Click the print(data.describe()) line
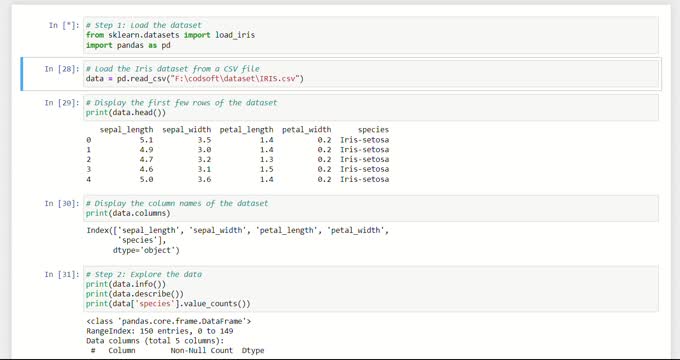The image size is (680, 360). [x=134, y=294]
